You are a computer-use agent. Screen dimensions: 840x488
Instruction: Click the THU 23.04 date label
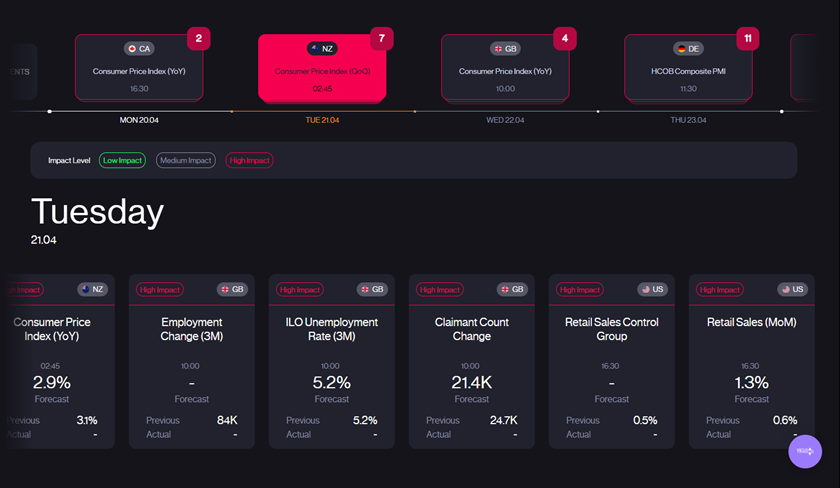[x=688, y=120]
